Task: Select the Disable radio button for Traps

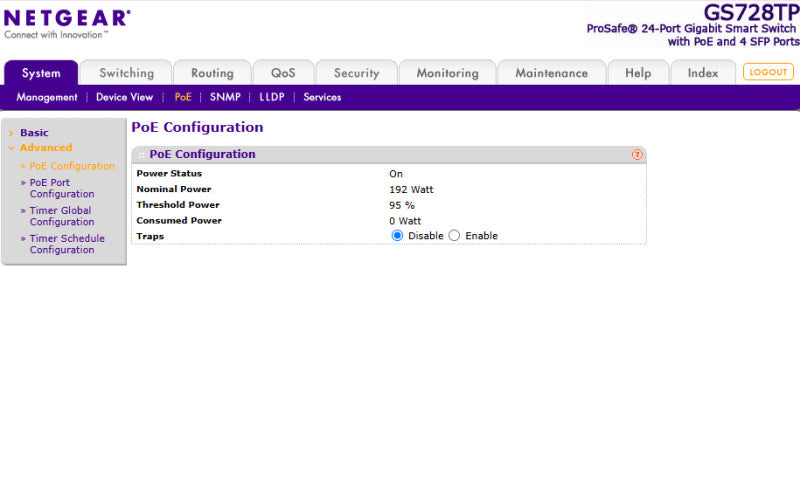Action: pos(397,236)
